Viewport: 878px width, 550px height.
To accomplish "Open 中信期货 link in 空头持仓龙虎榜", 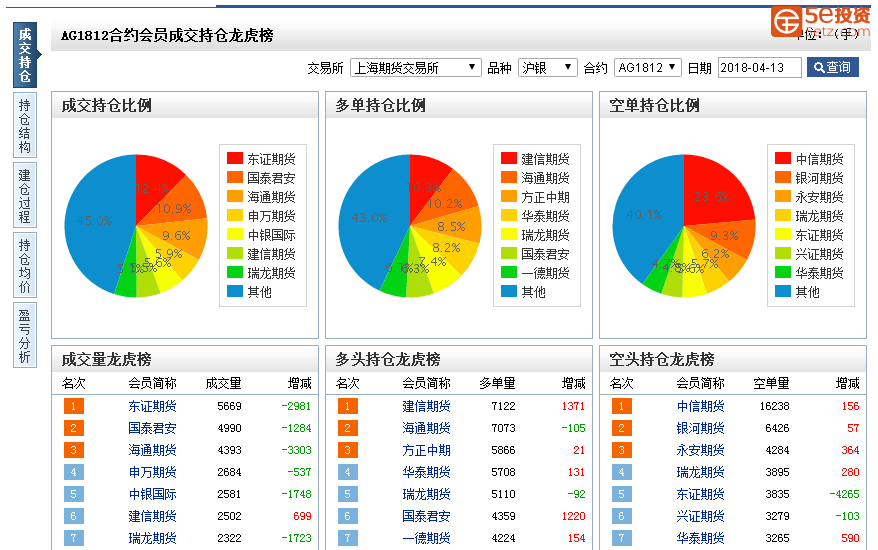I will 700,406.
